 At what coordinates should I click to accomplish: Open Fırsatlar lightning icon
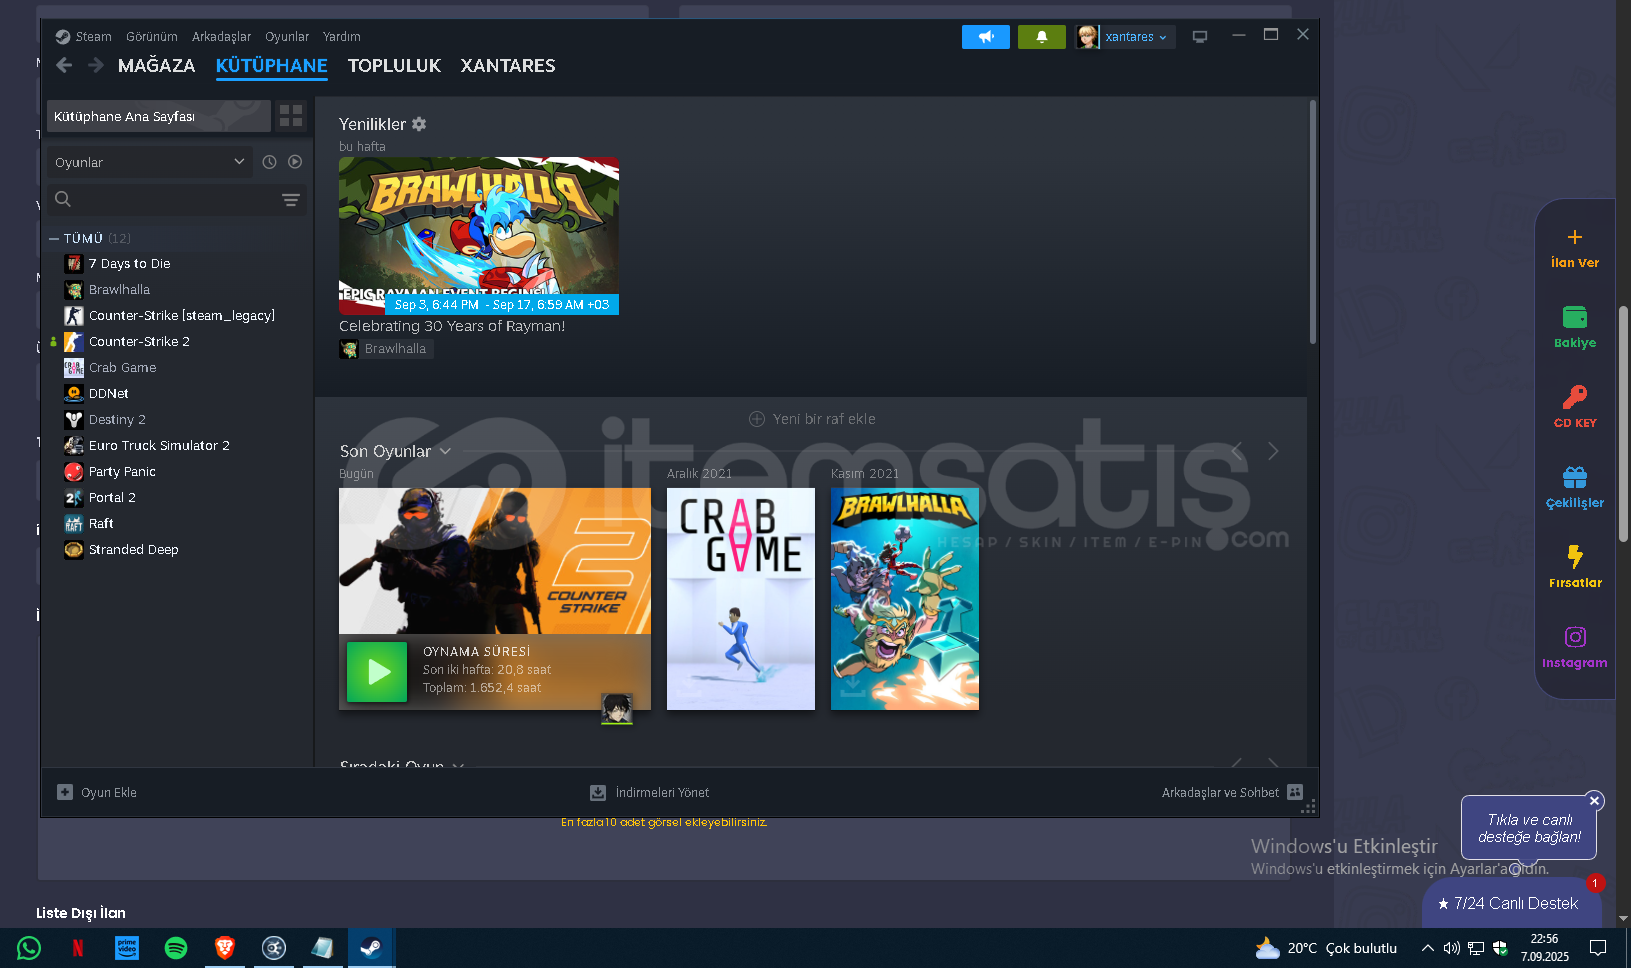pos(1575,557)
